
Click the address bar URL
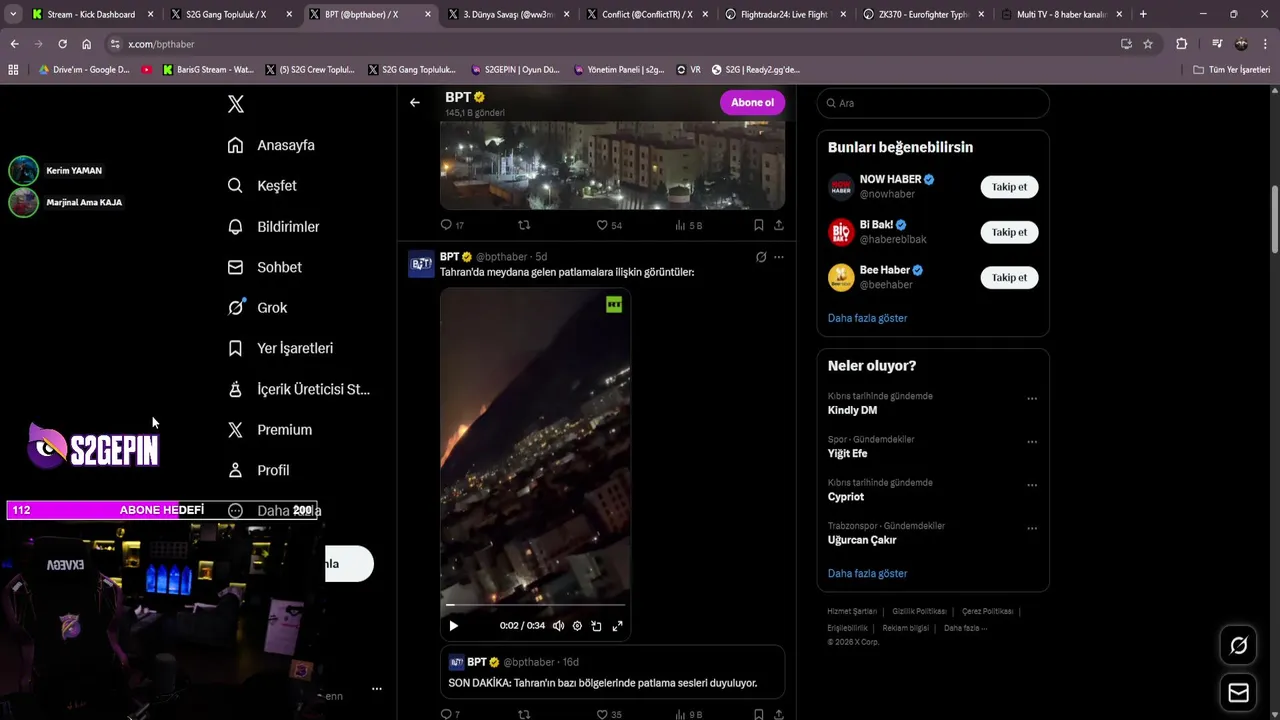[x=161, y=44]
